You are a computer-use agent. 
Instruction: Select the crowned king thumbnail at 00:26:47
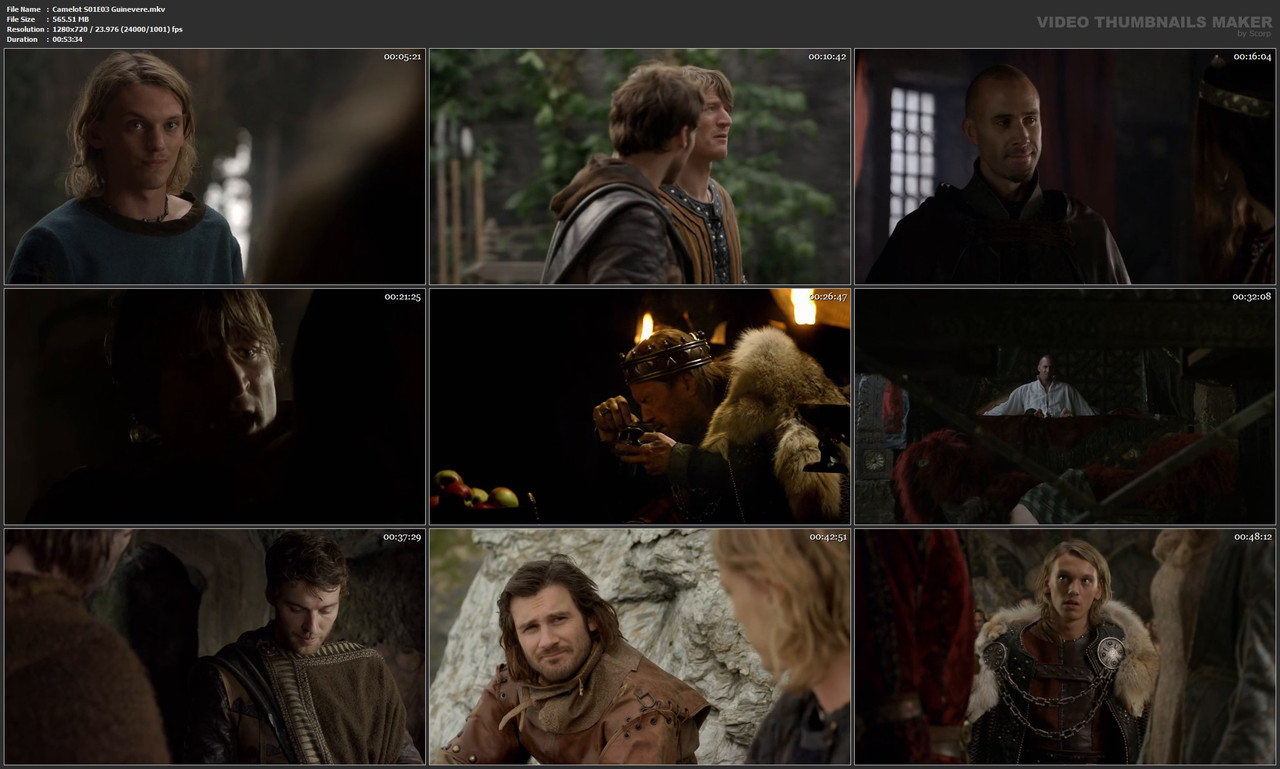639,406
